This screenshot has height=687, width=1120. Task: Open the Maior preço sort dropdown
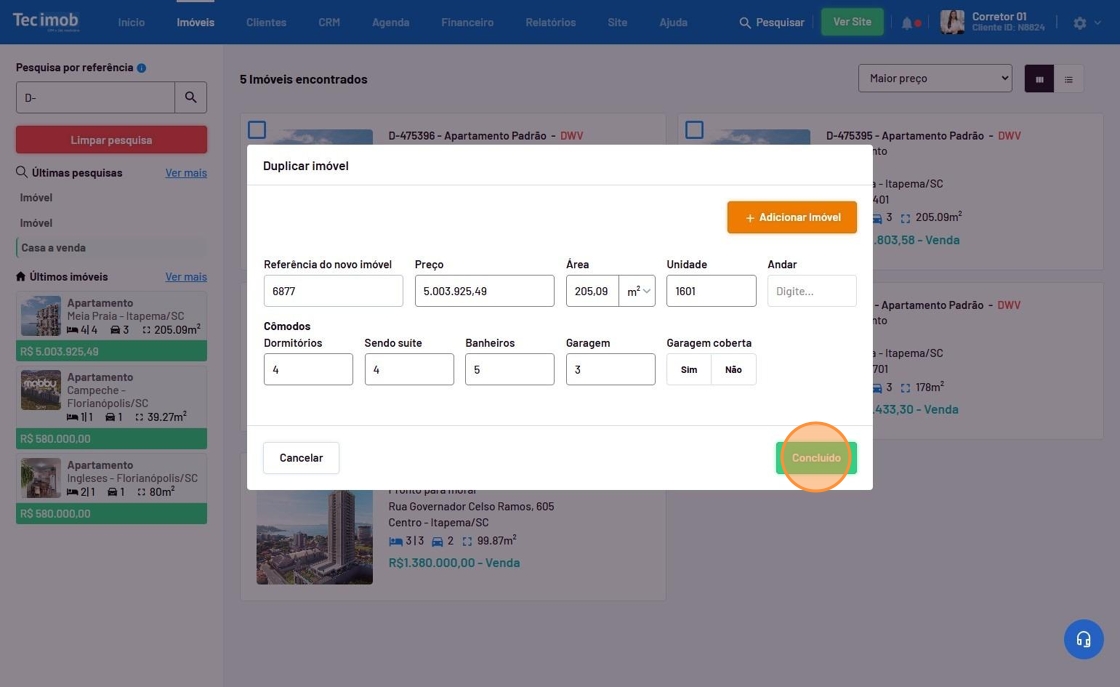pyautogui.click(x=935, y=78)
